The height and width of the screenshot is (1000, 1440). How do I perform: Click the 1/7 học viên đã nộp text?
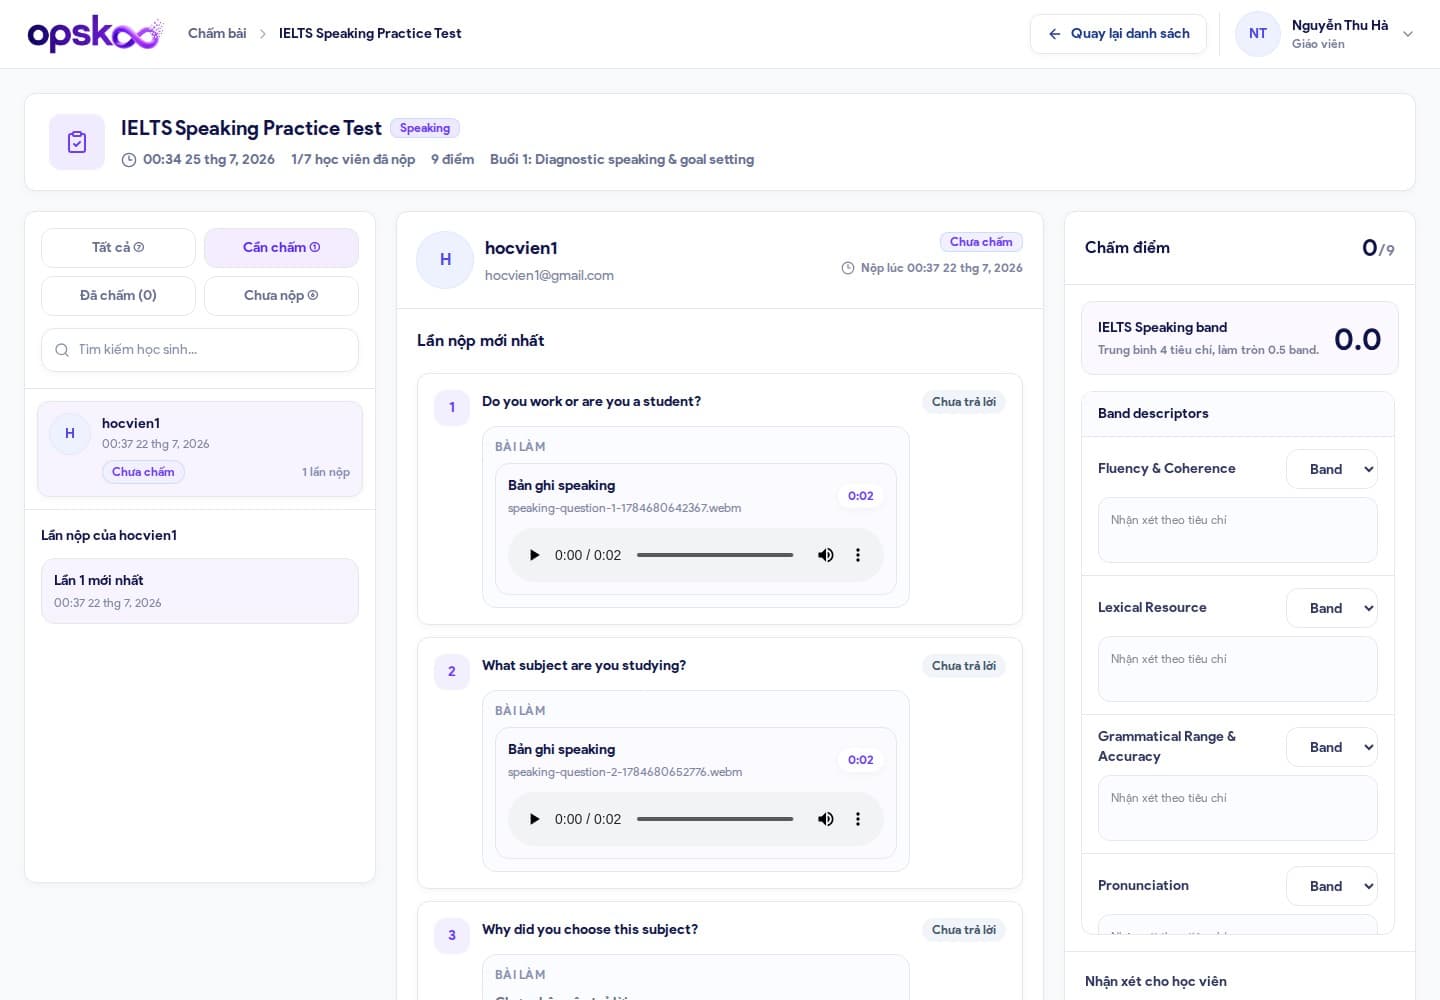pyautogui.click(x=353, y=160)
